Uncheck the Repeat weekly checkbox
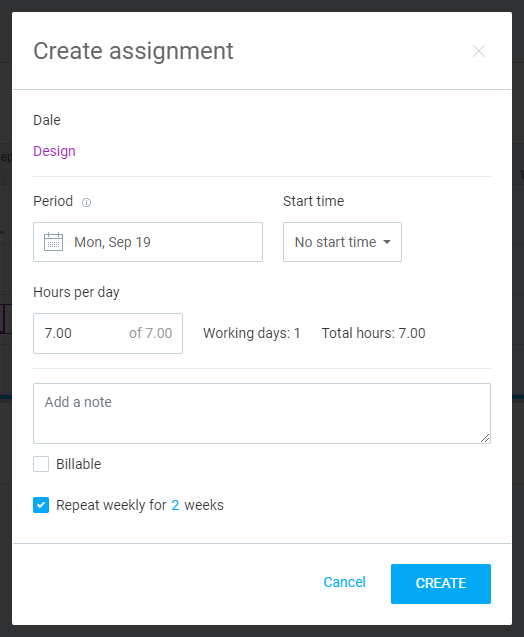 [x=41, y=505]
